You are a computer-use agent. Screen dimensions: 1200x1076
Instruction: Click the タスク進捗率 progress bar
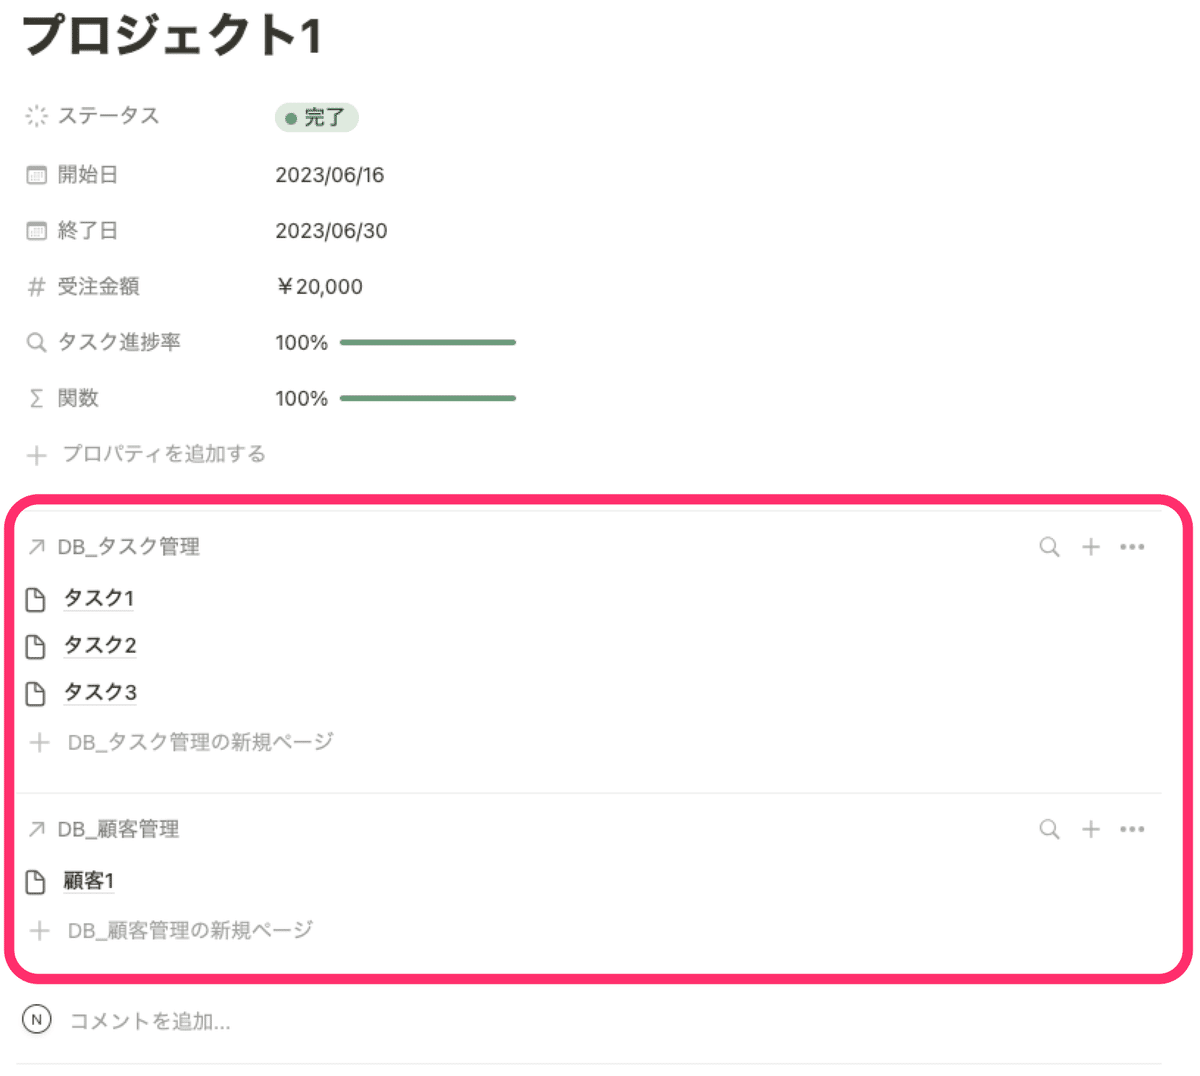[428, 342]
